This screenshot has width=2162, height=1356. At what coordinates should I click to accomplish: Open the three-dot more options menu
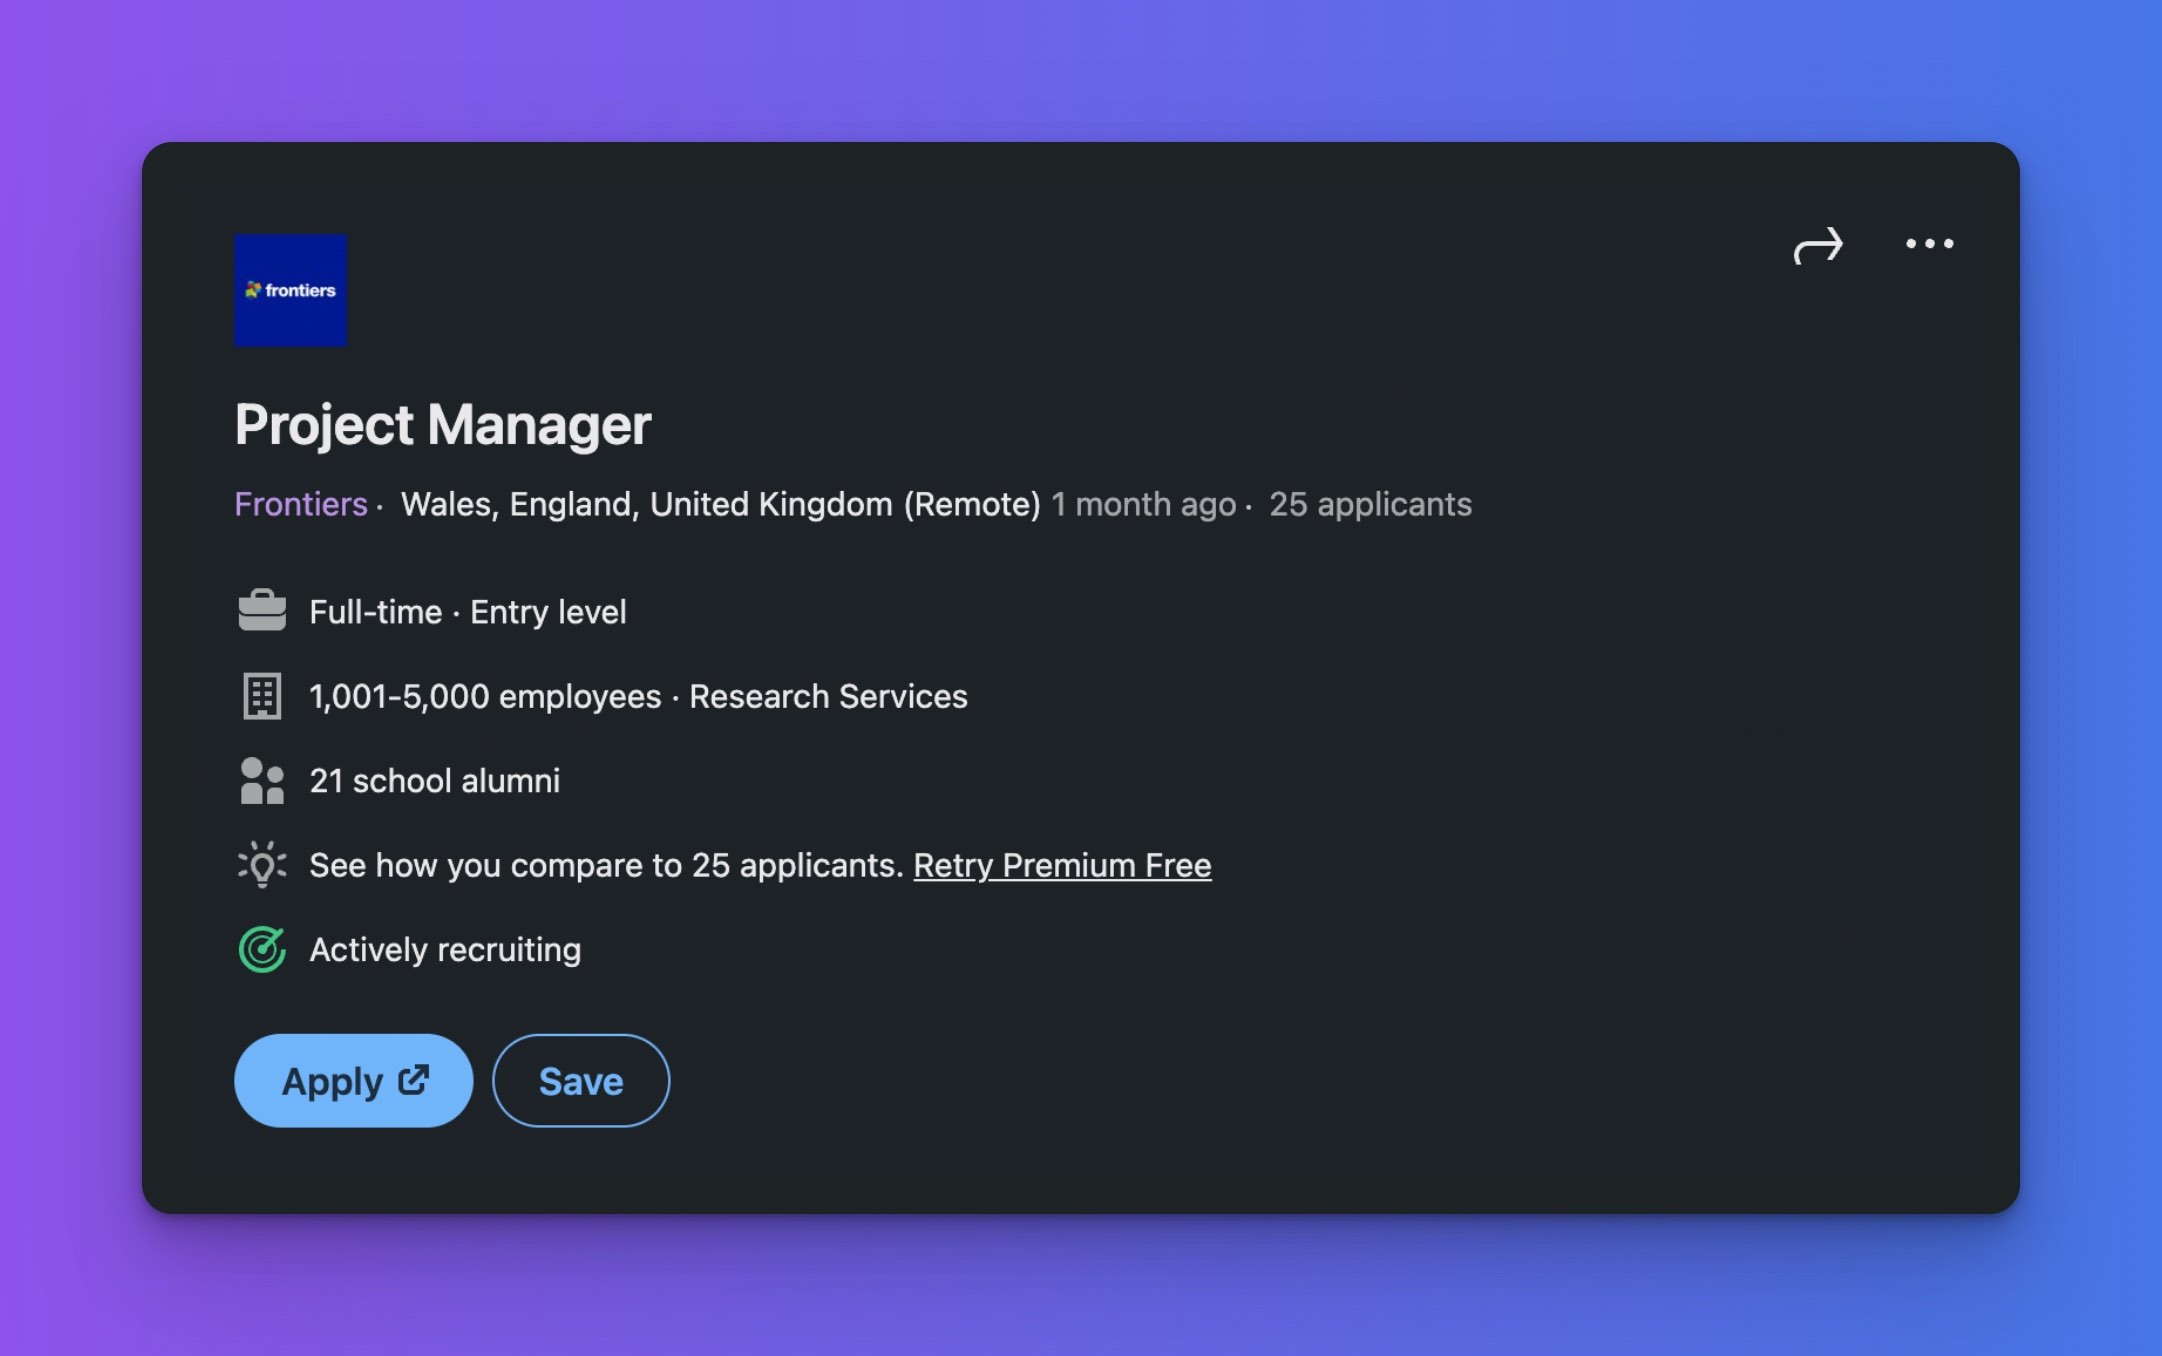[x=1929, y=243]
